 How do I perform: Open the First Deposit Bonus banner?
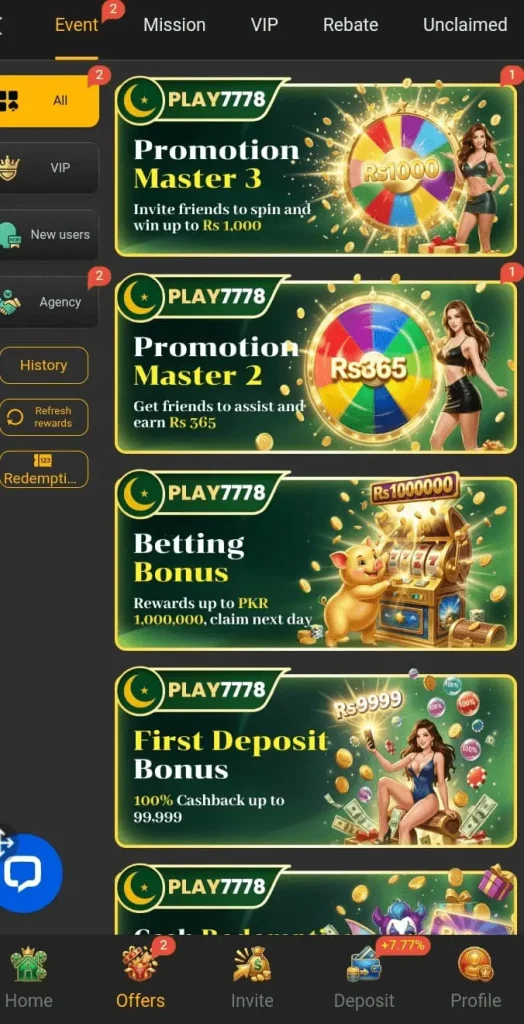pyautogui.click(x=316, y=758)
